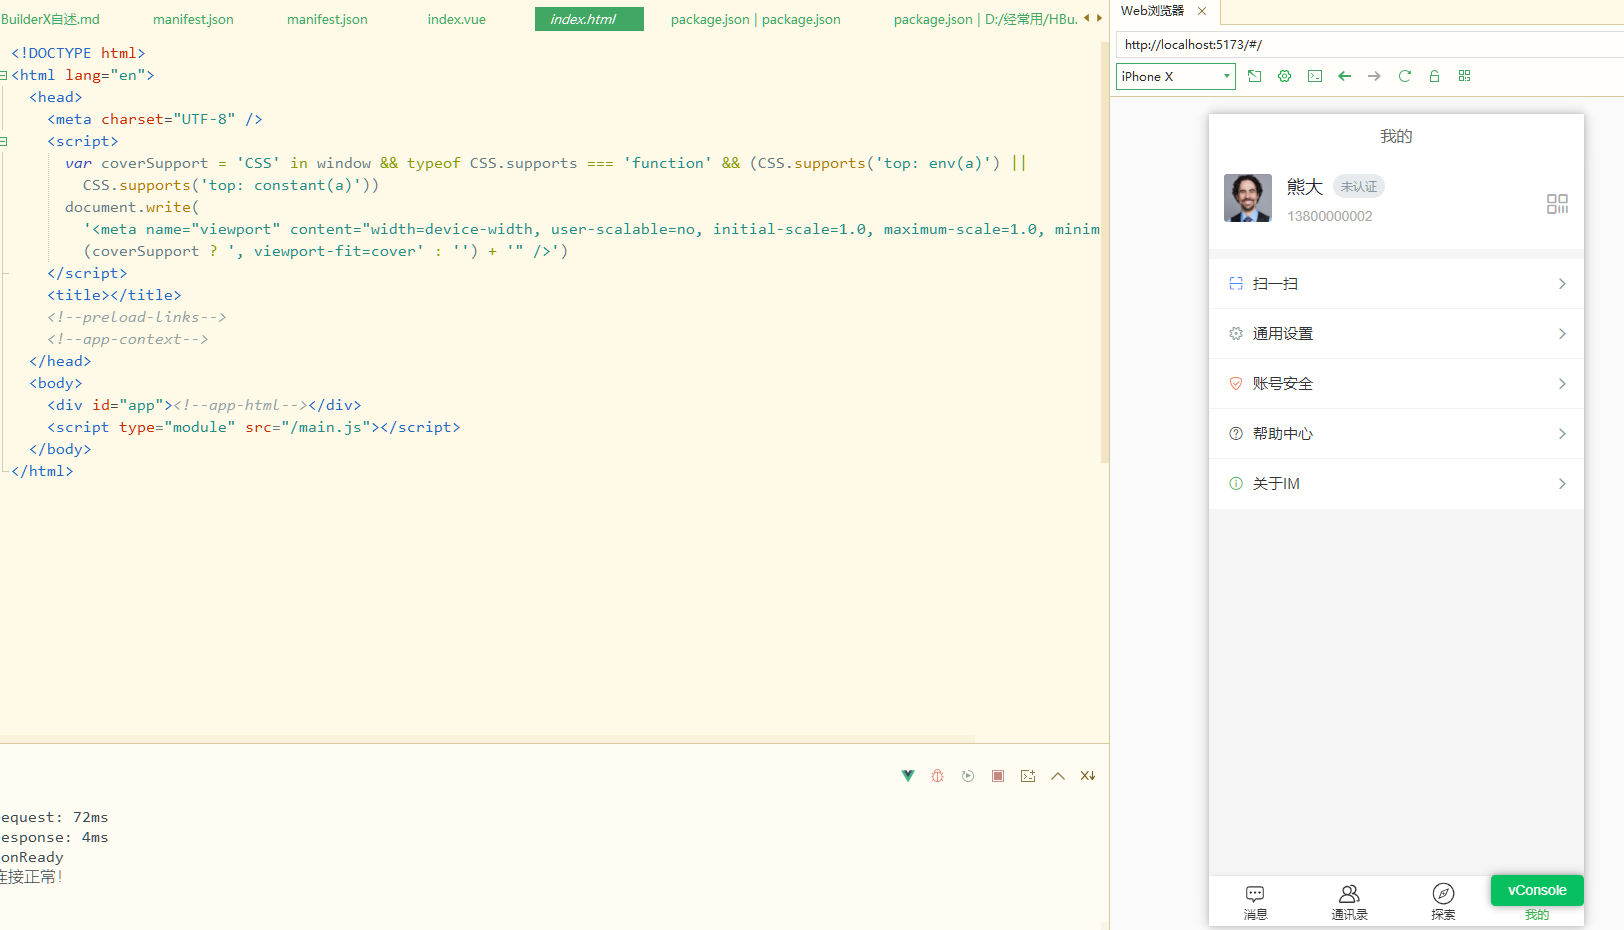The image size is (1624, 930).
Task: Open Web browser settings gear icon
Action: [1285, 76]
